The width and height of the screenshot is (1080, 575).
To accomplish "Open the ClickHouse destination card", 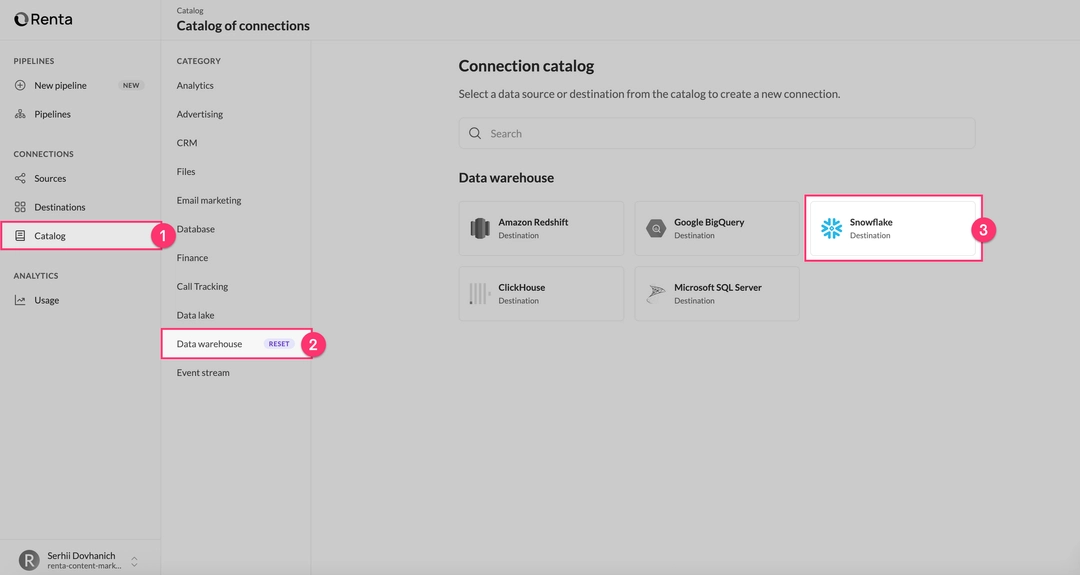I will click(541, 294).
